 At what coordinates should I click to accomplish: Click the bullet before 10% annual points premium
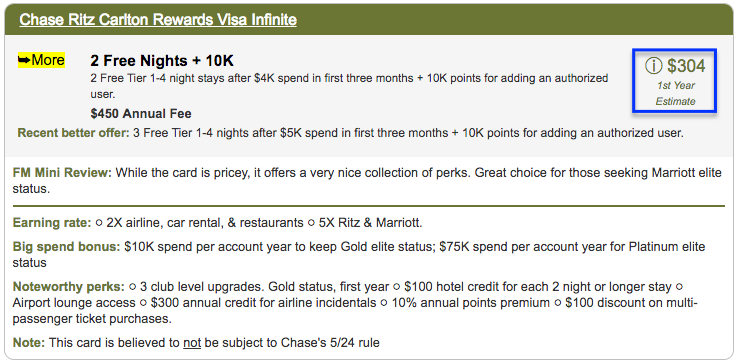click(384, 303)
